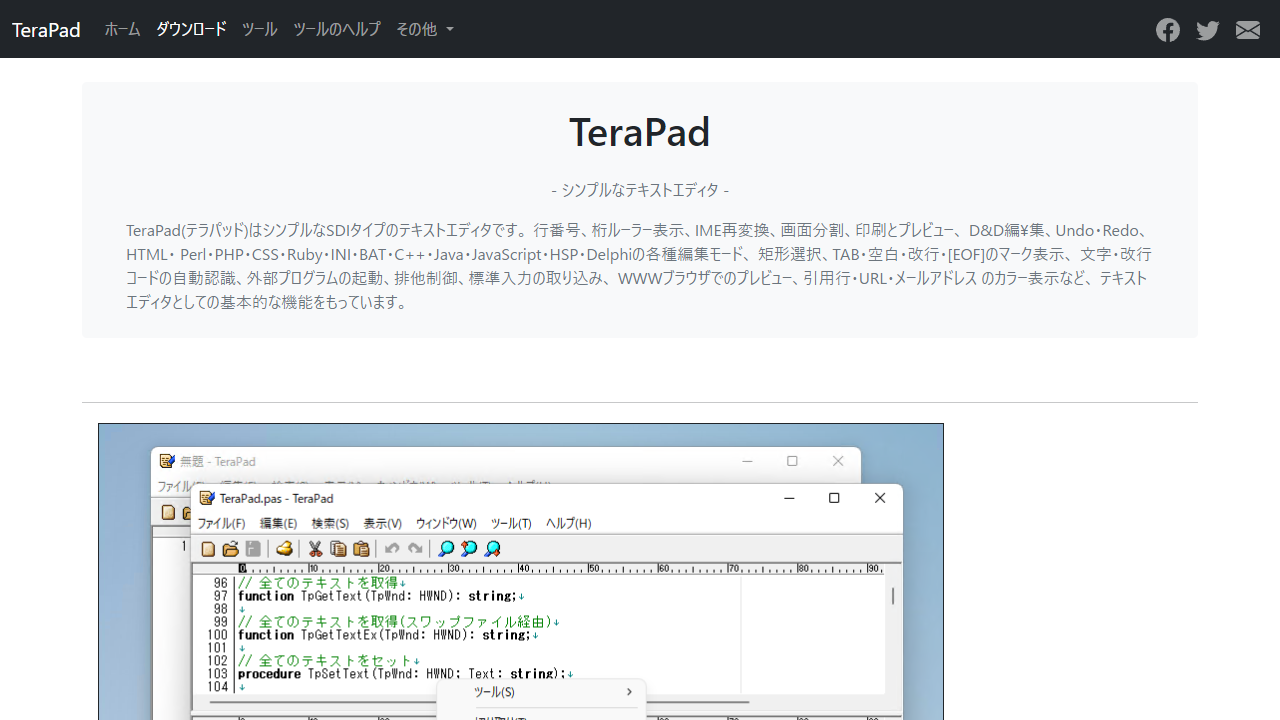Click the envelope mail icon in navbar
Screen dimensions: 1280x720
pos(1248,30)
